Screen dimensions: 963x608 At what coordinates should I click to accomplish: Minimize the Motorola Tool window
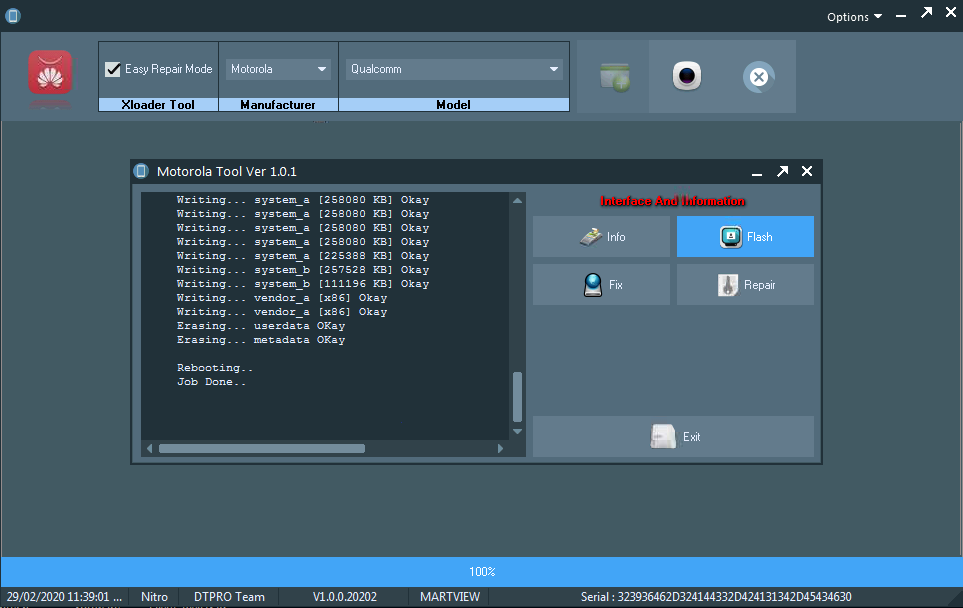(757, 172)
